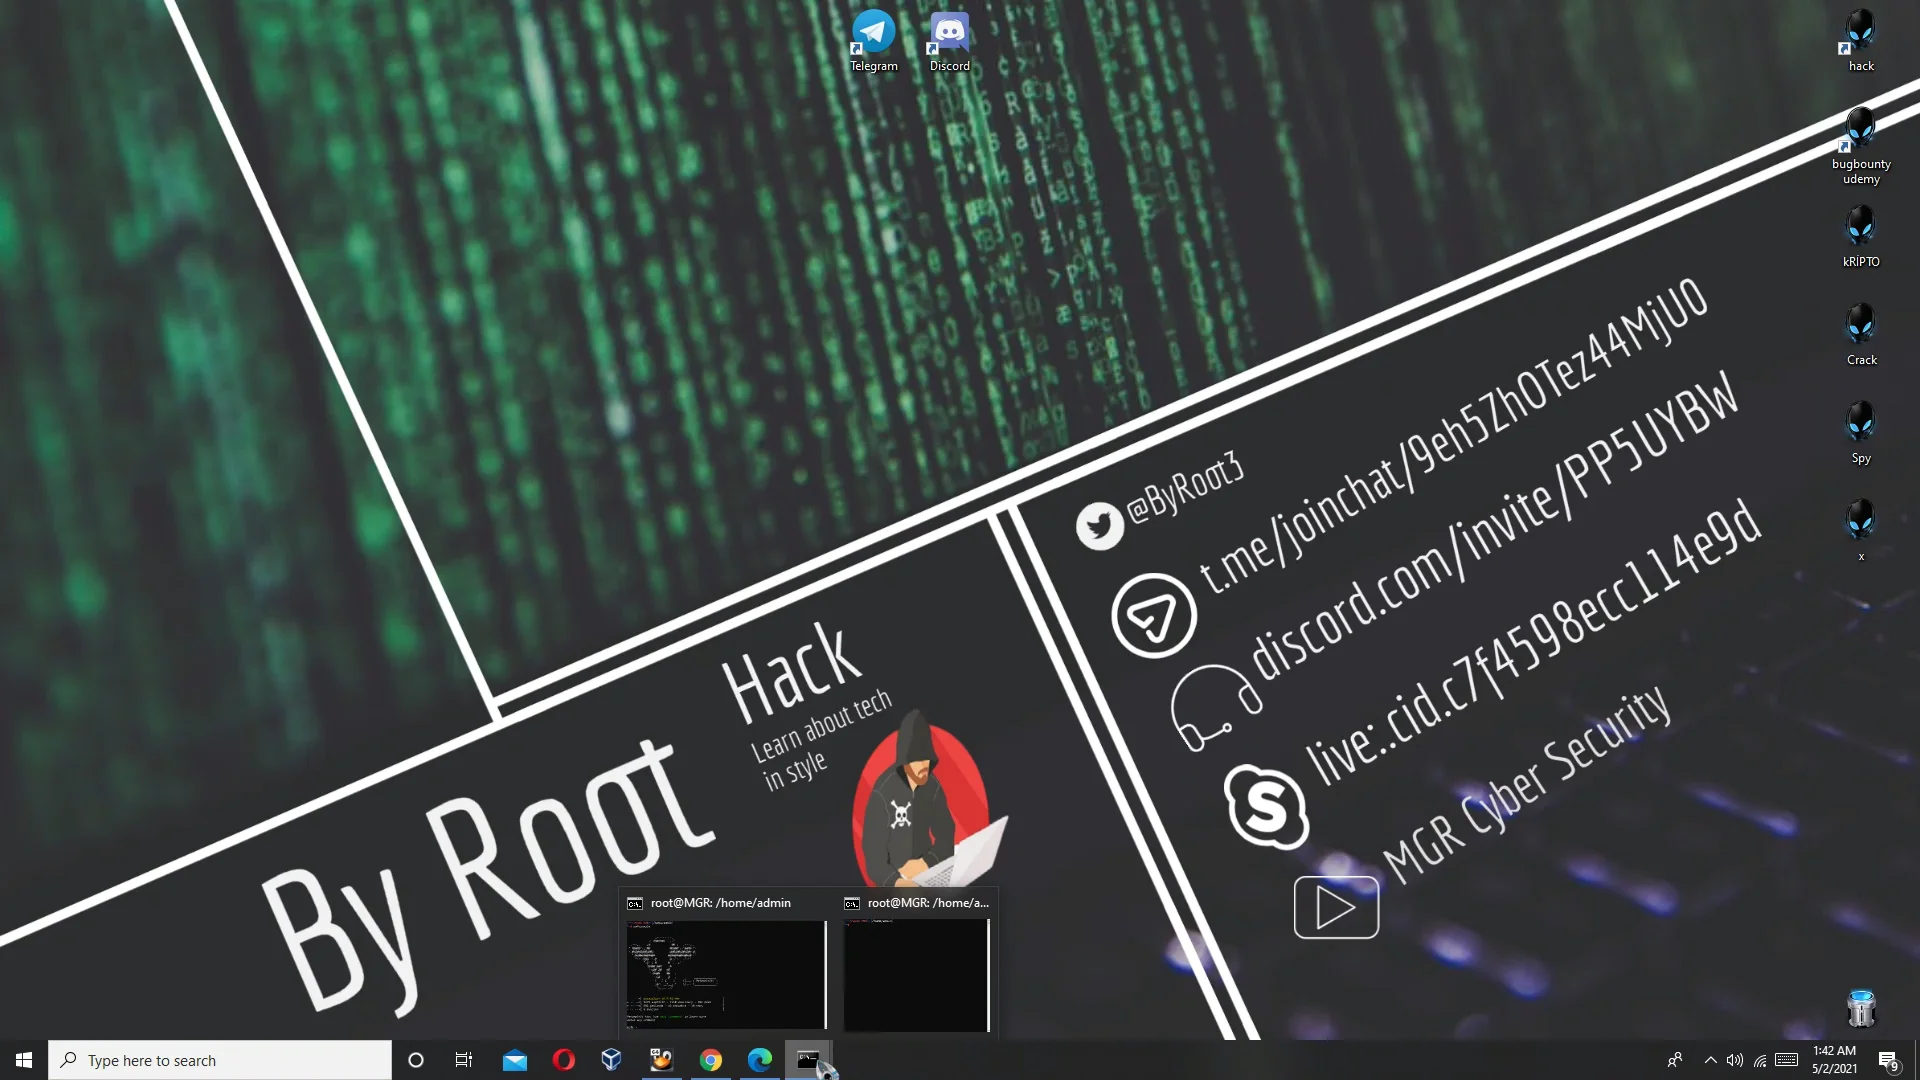The height and width of the screenshot is (1080, 1920).
Task: Open the hack desktop icon
Action: tap(1861, 42)
